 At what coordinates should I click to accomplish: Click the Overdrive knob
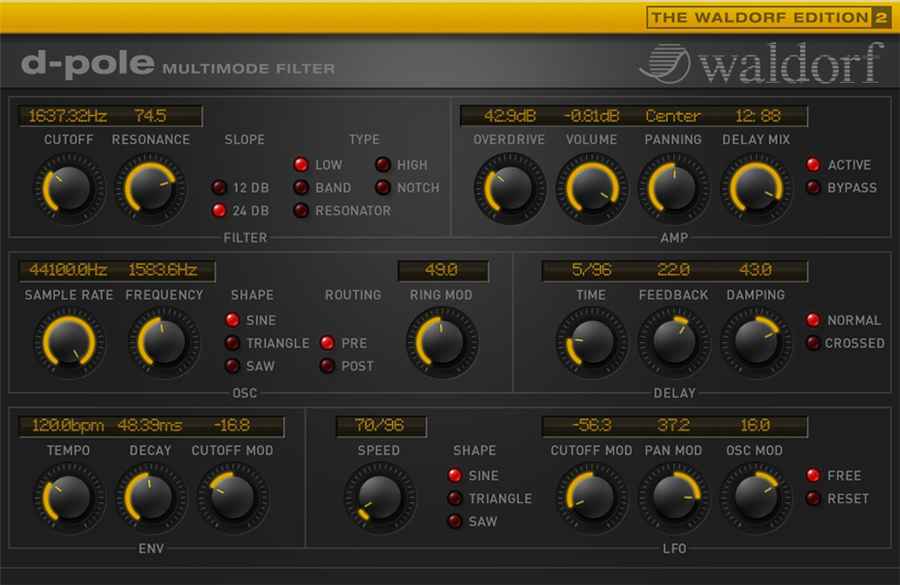509,187
